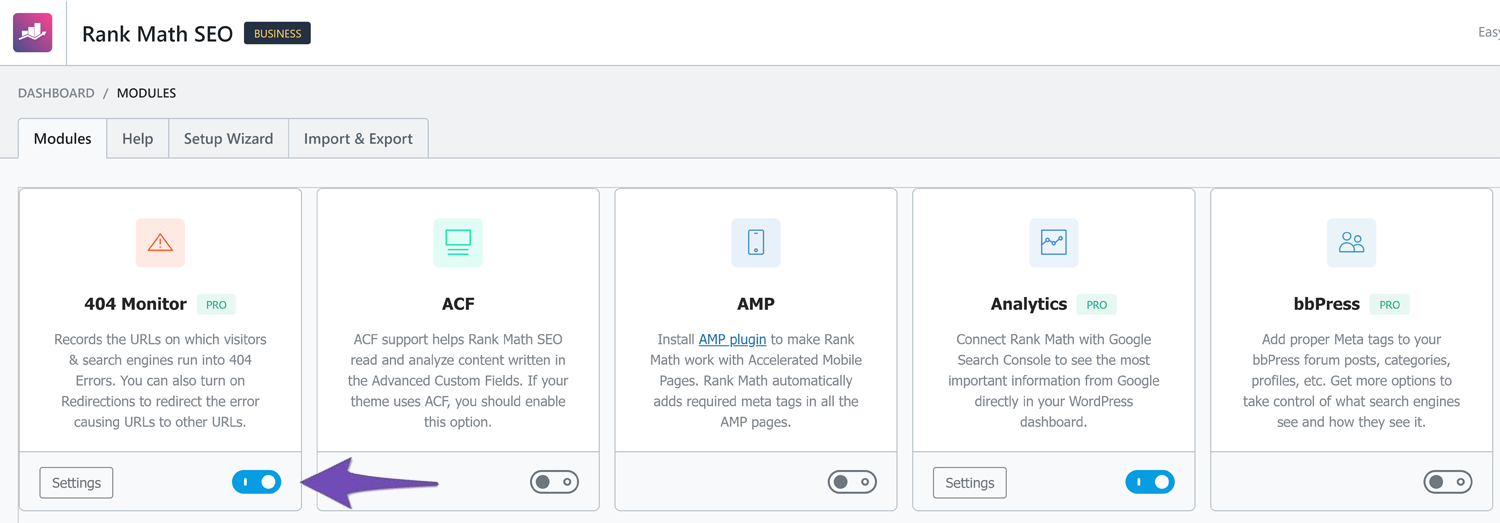Click the bbPress users icon
Image resolution: width=1500 pixels, height=523 pixels.
pyautogui.click(x=1351, y=243)
